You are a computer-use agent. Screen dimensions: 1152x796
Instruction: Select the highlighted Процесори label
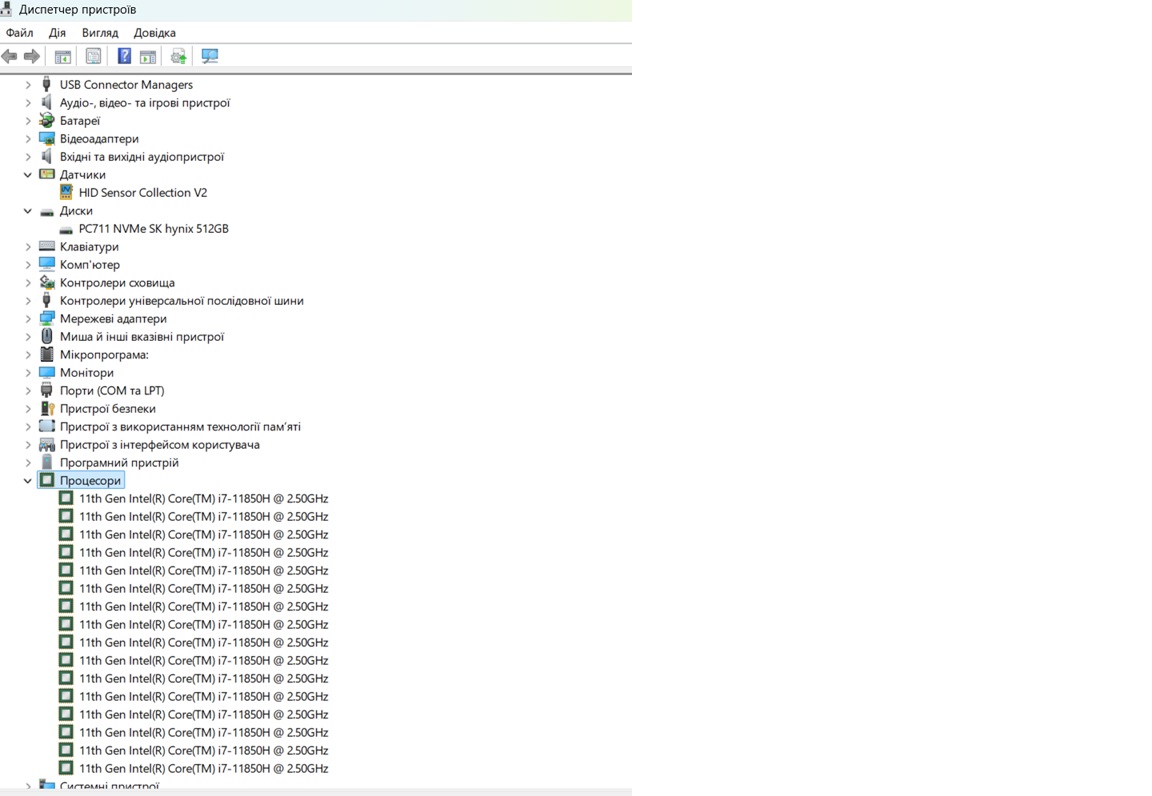(x=90, y=481)
